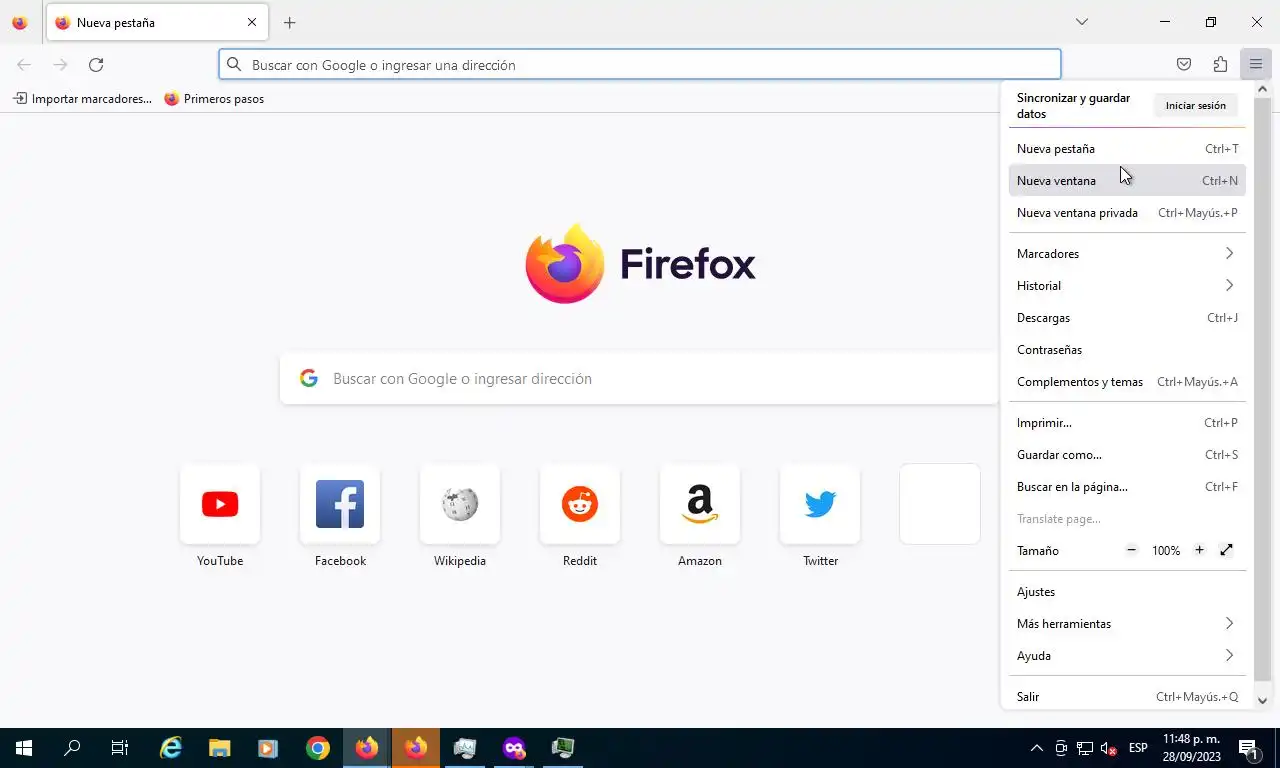
Task: Click the muted volume tray icon
Action: pyautogui.click(x=1108, y=748)
